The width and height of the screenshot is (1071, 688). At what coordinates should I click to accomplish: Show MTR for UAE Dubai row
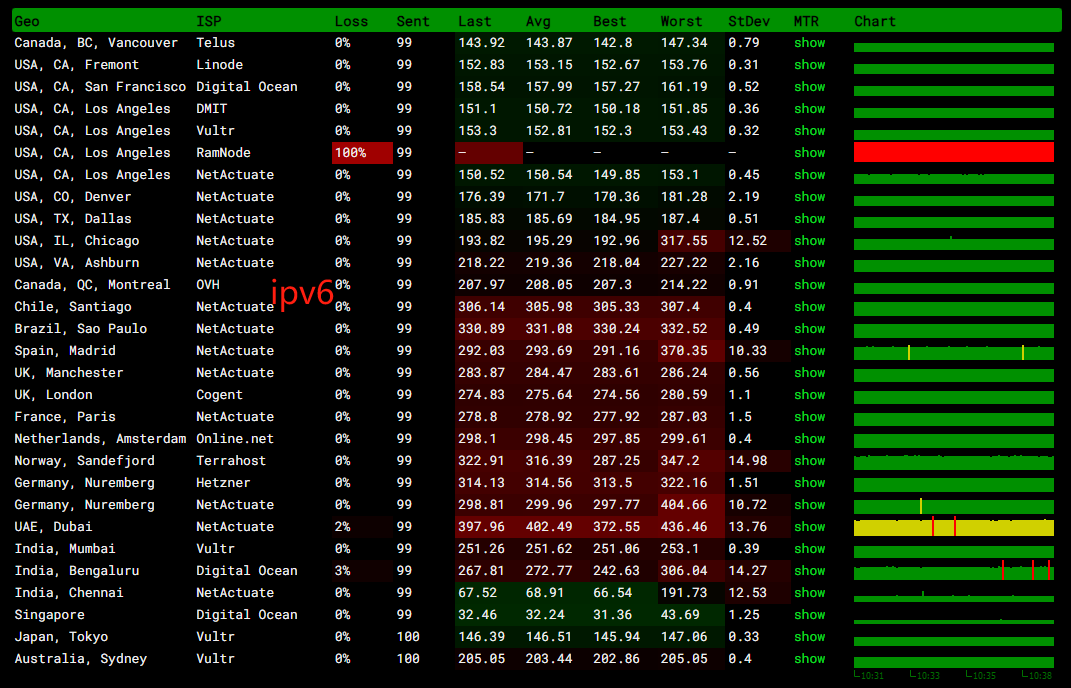[x=809, y=527]
